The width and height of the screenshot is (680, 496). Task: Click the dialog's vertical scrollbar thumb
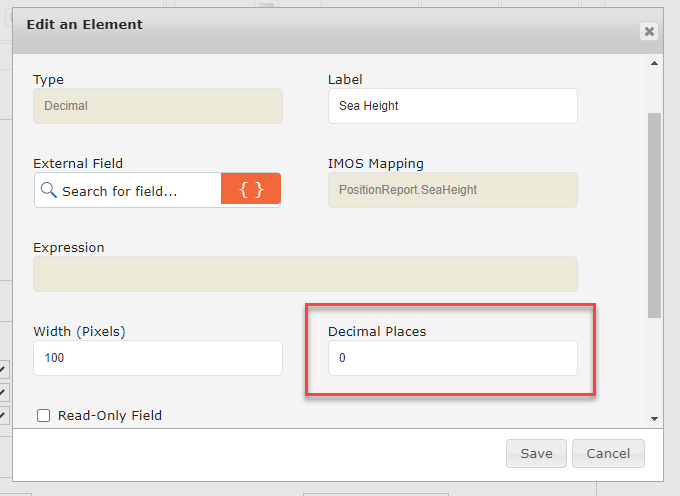(x=655, y=215)
